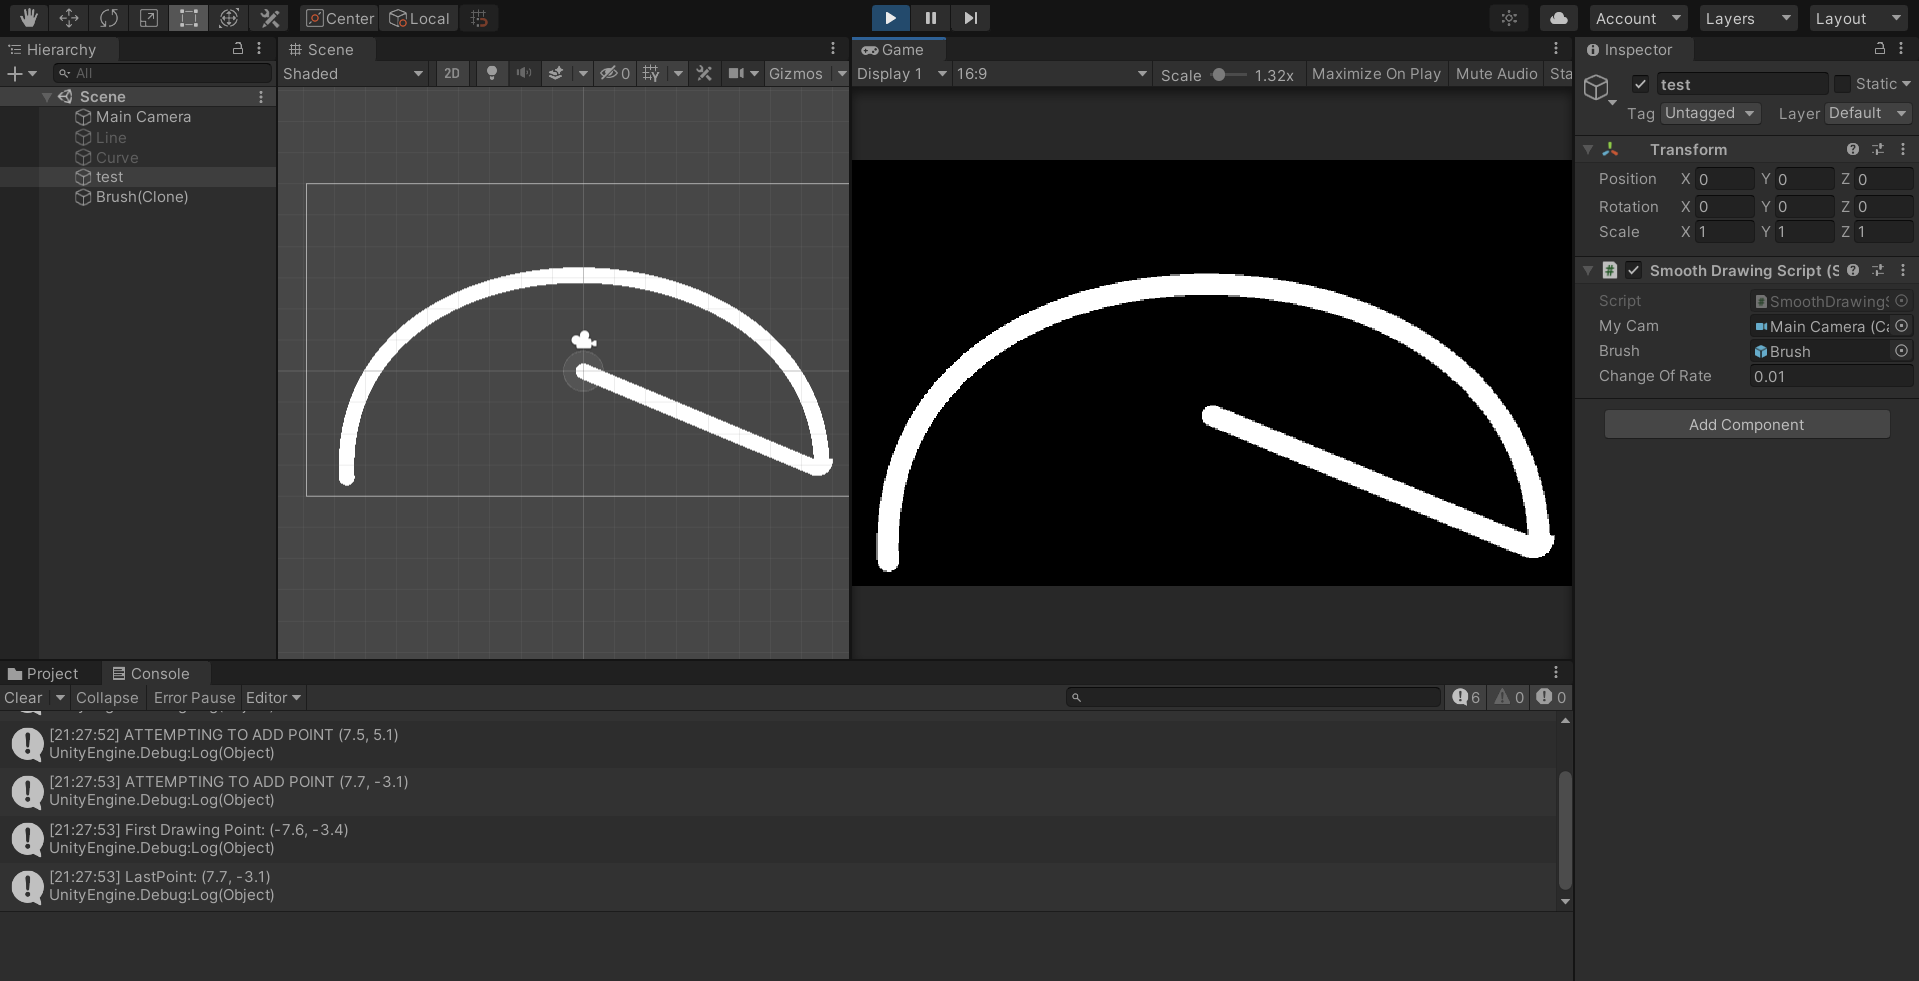Open Layer Default dropdown

coord(1868,113)
